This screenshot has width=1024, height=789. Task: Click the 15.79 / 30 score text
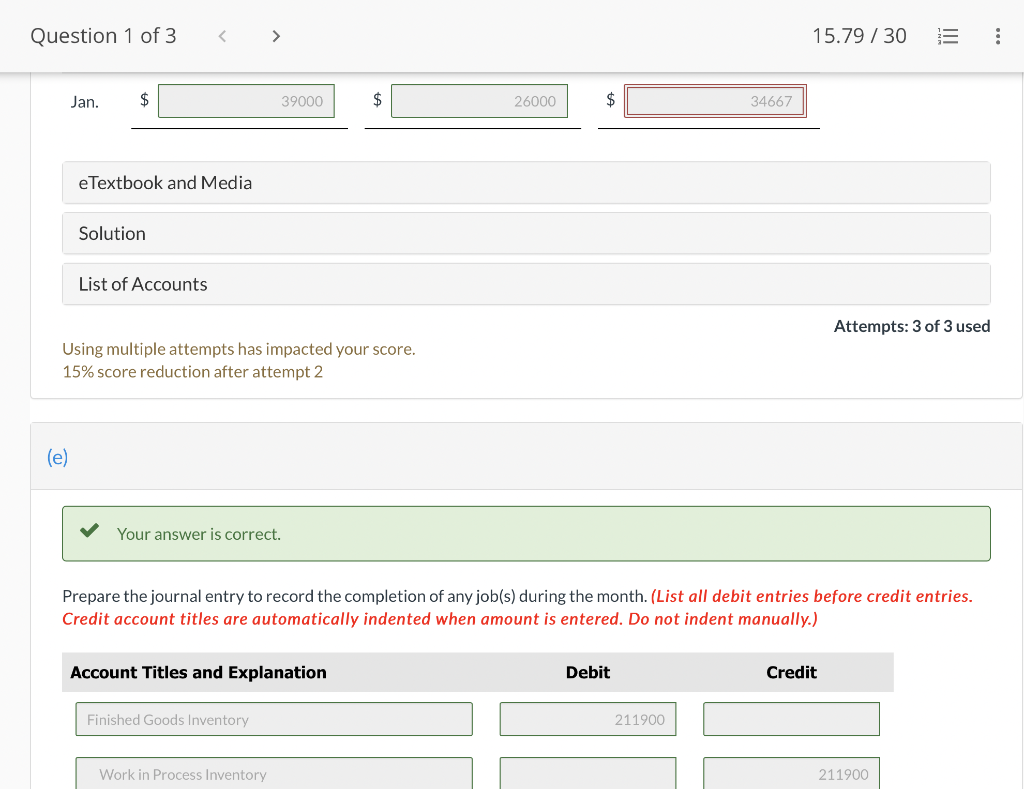click(859, 36)
